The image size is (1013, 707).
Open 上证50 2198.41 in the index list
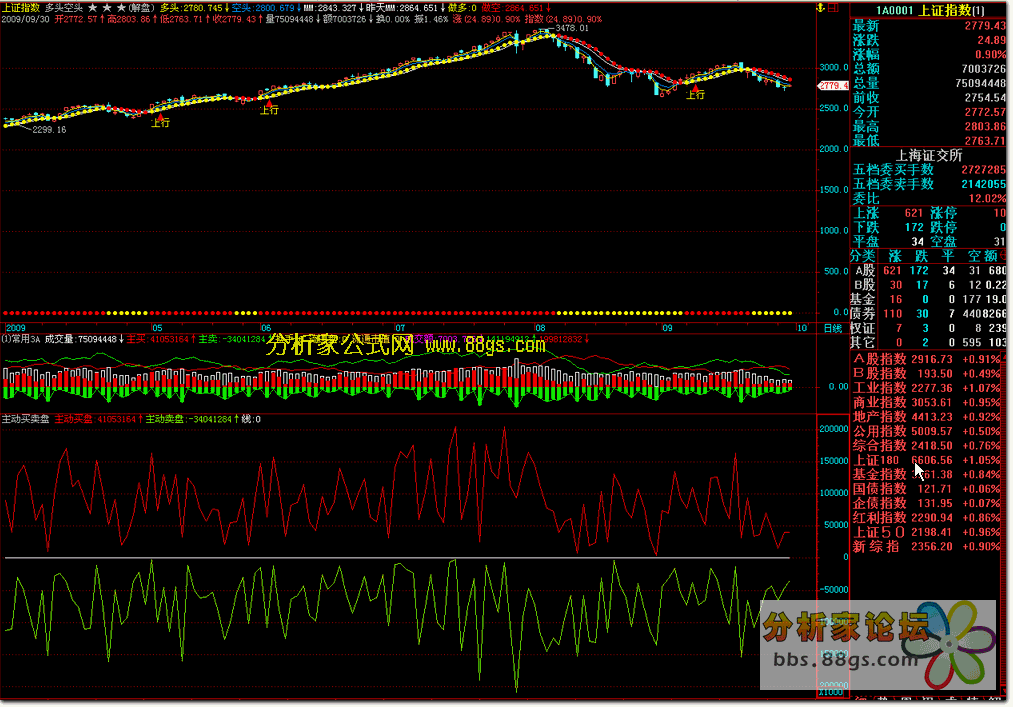tap(927, 532)
